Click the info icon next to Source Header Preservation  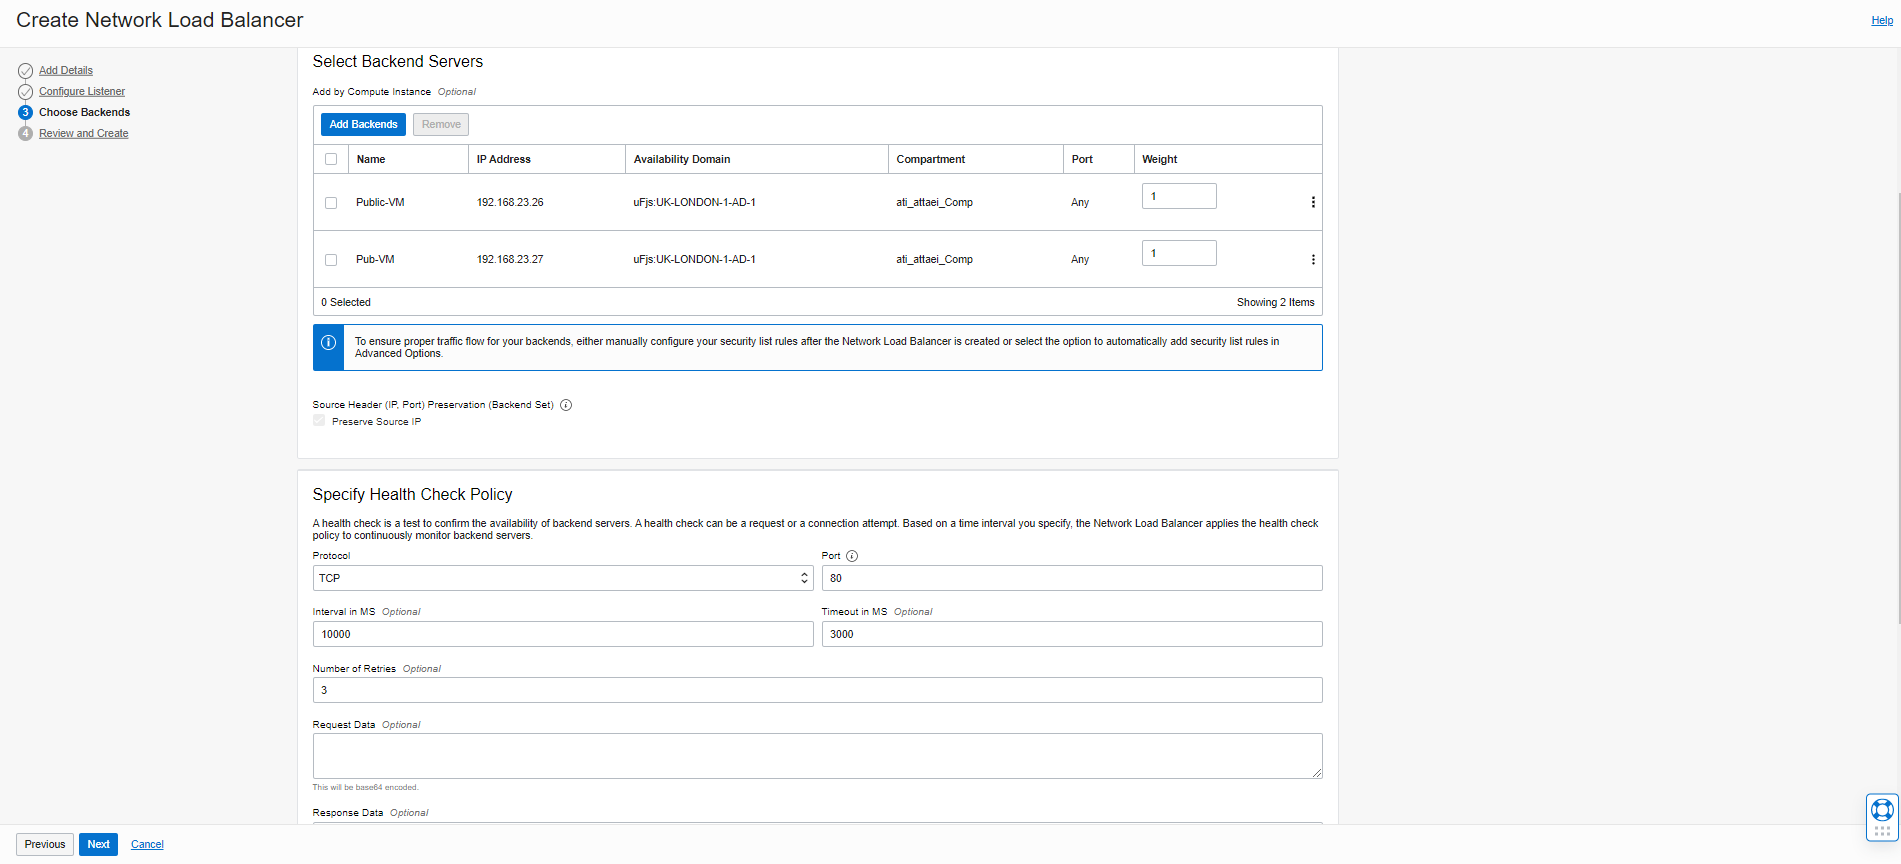tap(566, 405)
